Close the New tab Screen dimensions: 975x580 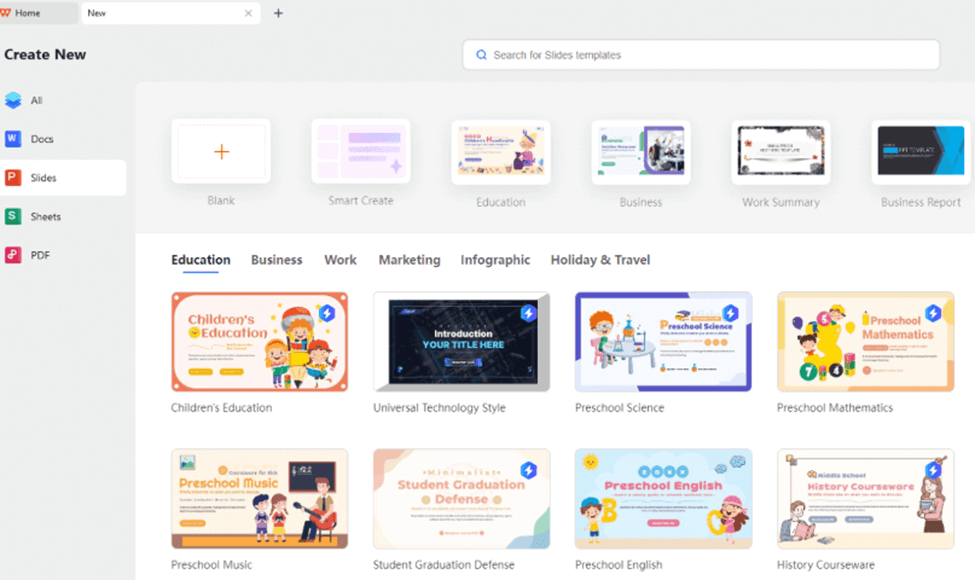(x=248, y=13)
